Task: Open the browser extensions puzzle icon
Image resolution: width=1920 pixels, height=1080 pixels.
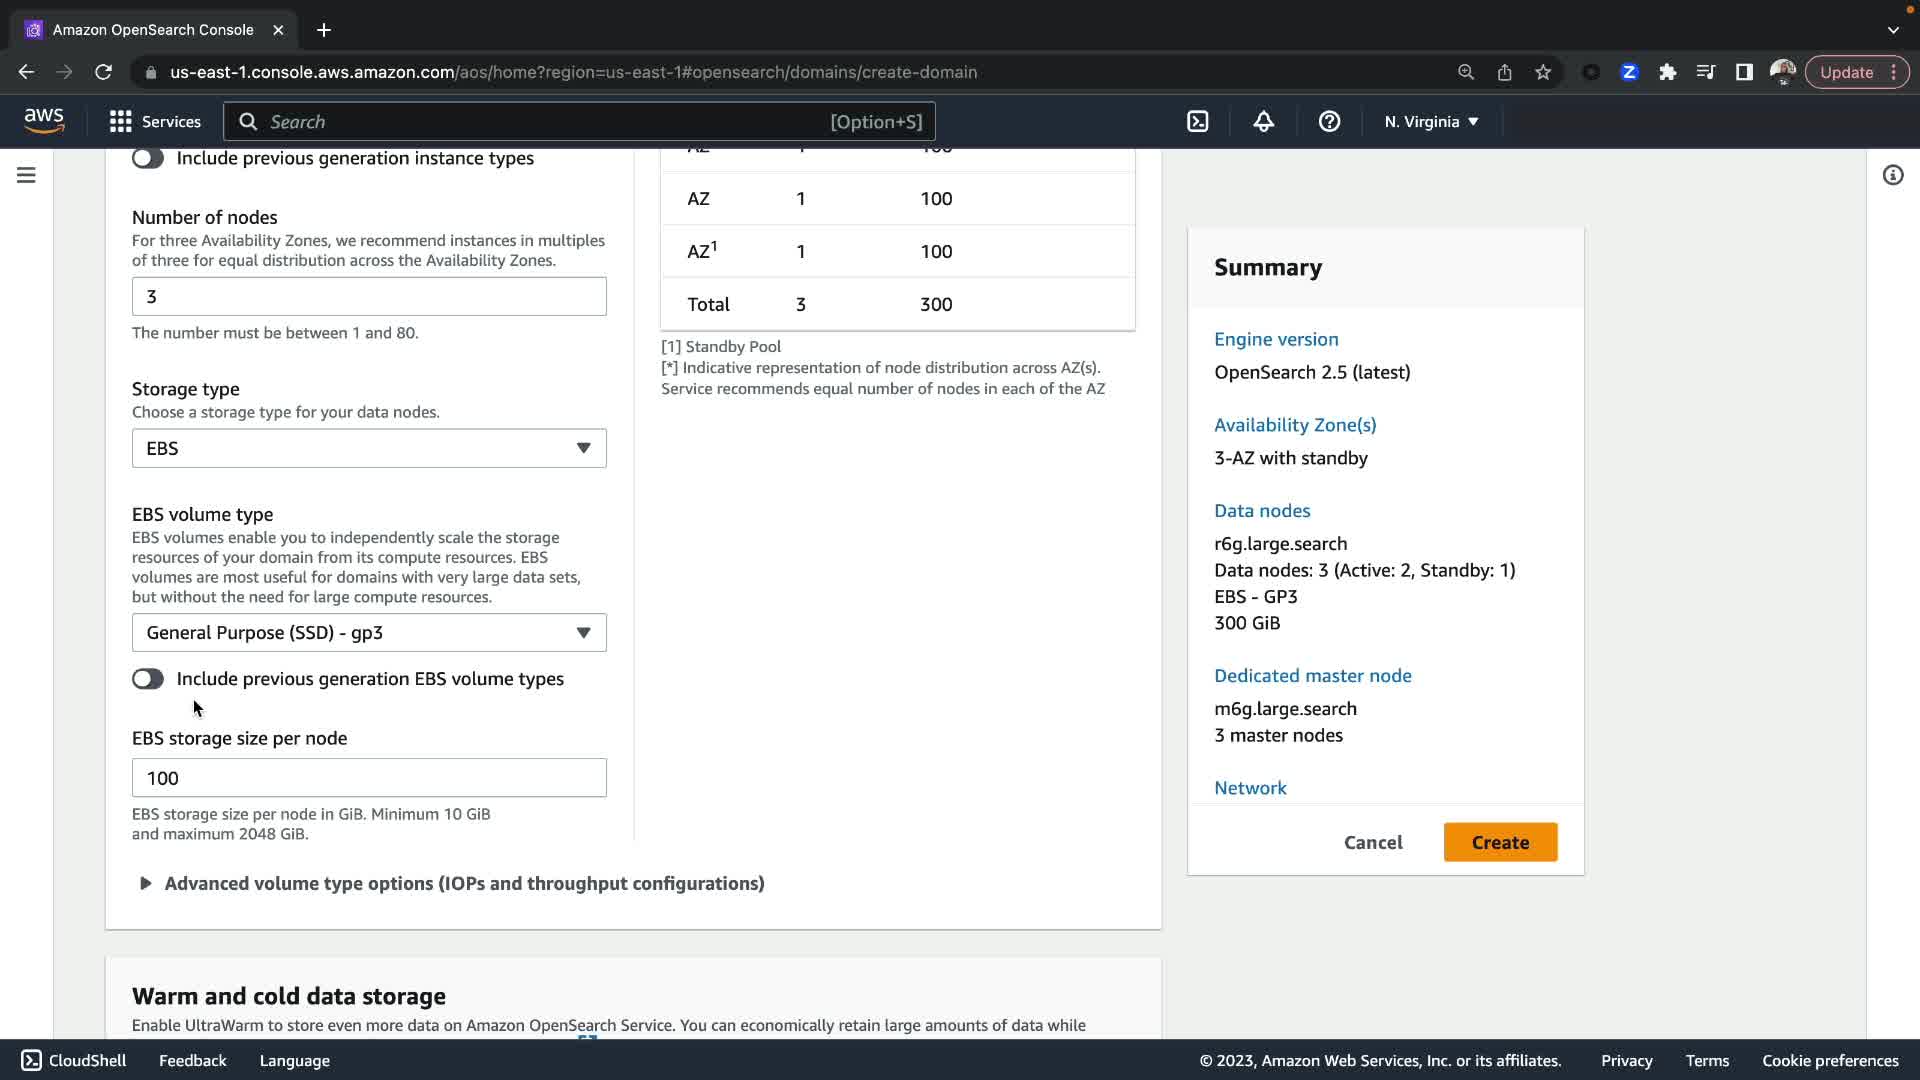Action: pyautogui.click(x=1667, y=72)
